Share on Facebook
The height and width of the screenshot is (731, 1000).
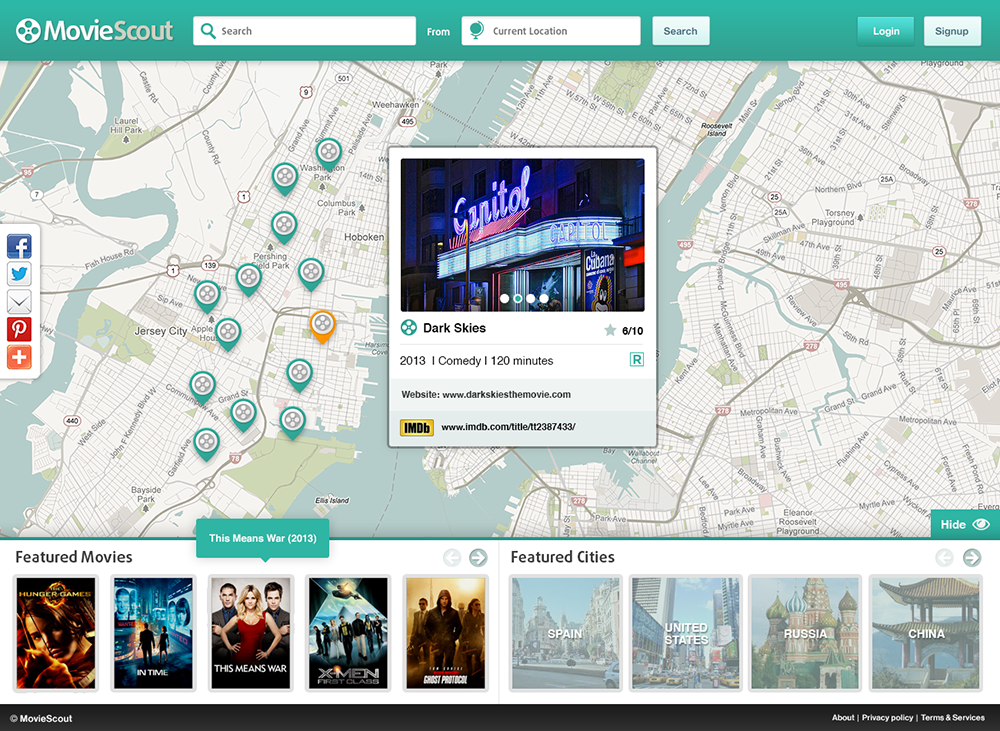19,246
